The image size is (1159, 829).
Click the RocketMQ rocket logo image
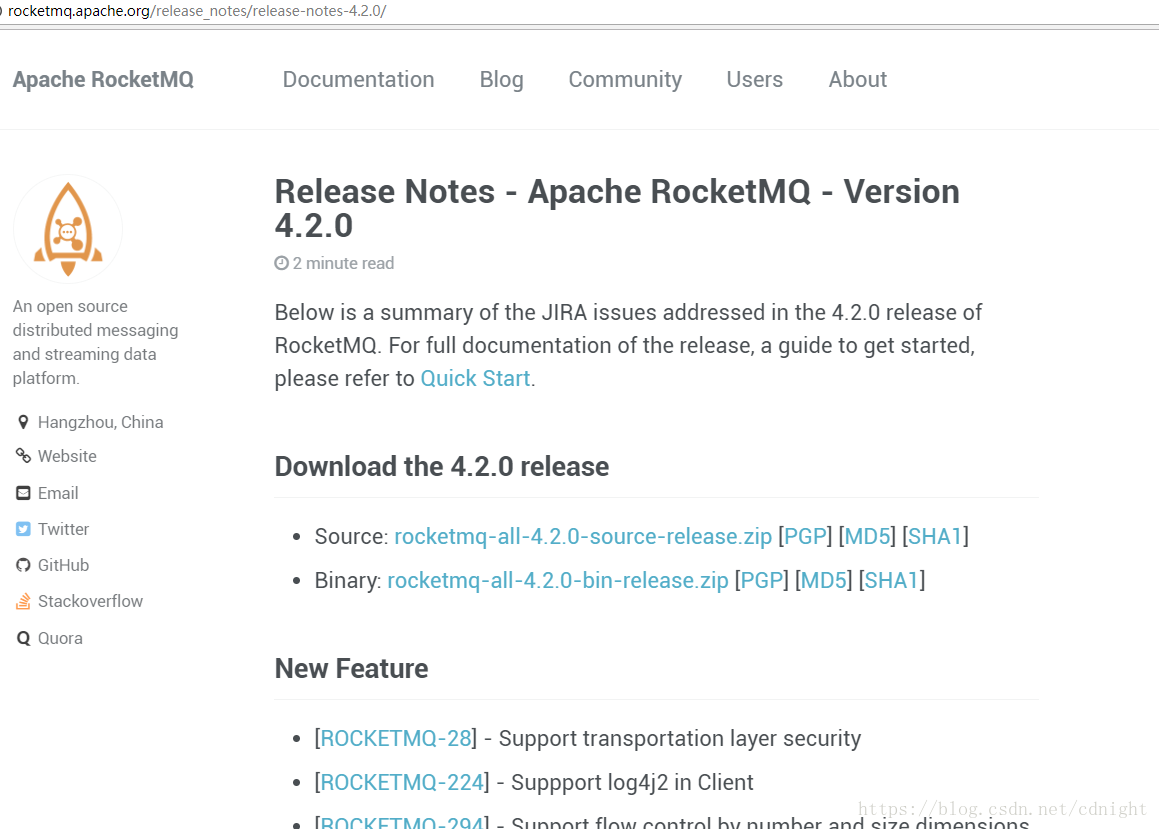(68, 229)
